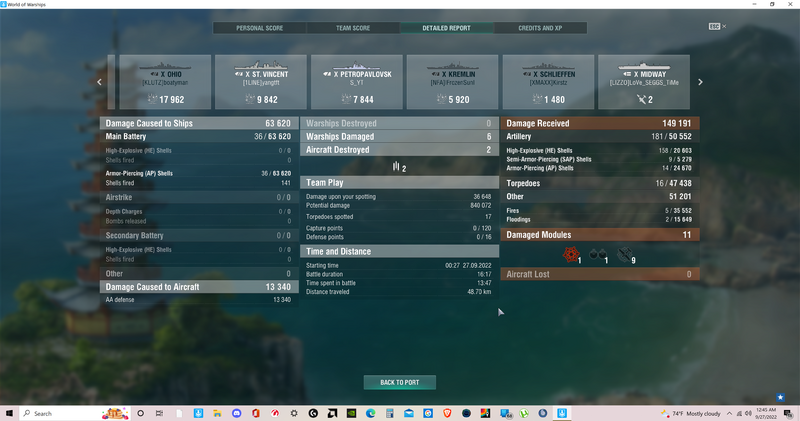Viewport: 800px width, 421px height.
Task: Click the Armor-Piercing (AP) Shells 36 / 63 620 row
Action: 199,173
